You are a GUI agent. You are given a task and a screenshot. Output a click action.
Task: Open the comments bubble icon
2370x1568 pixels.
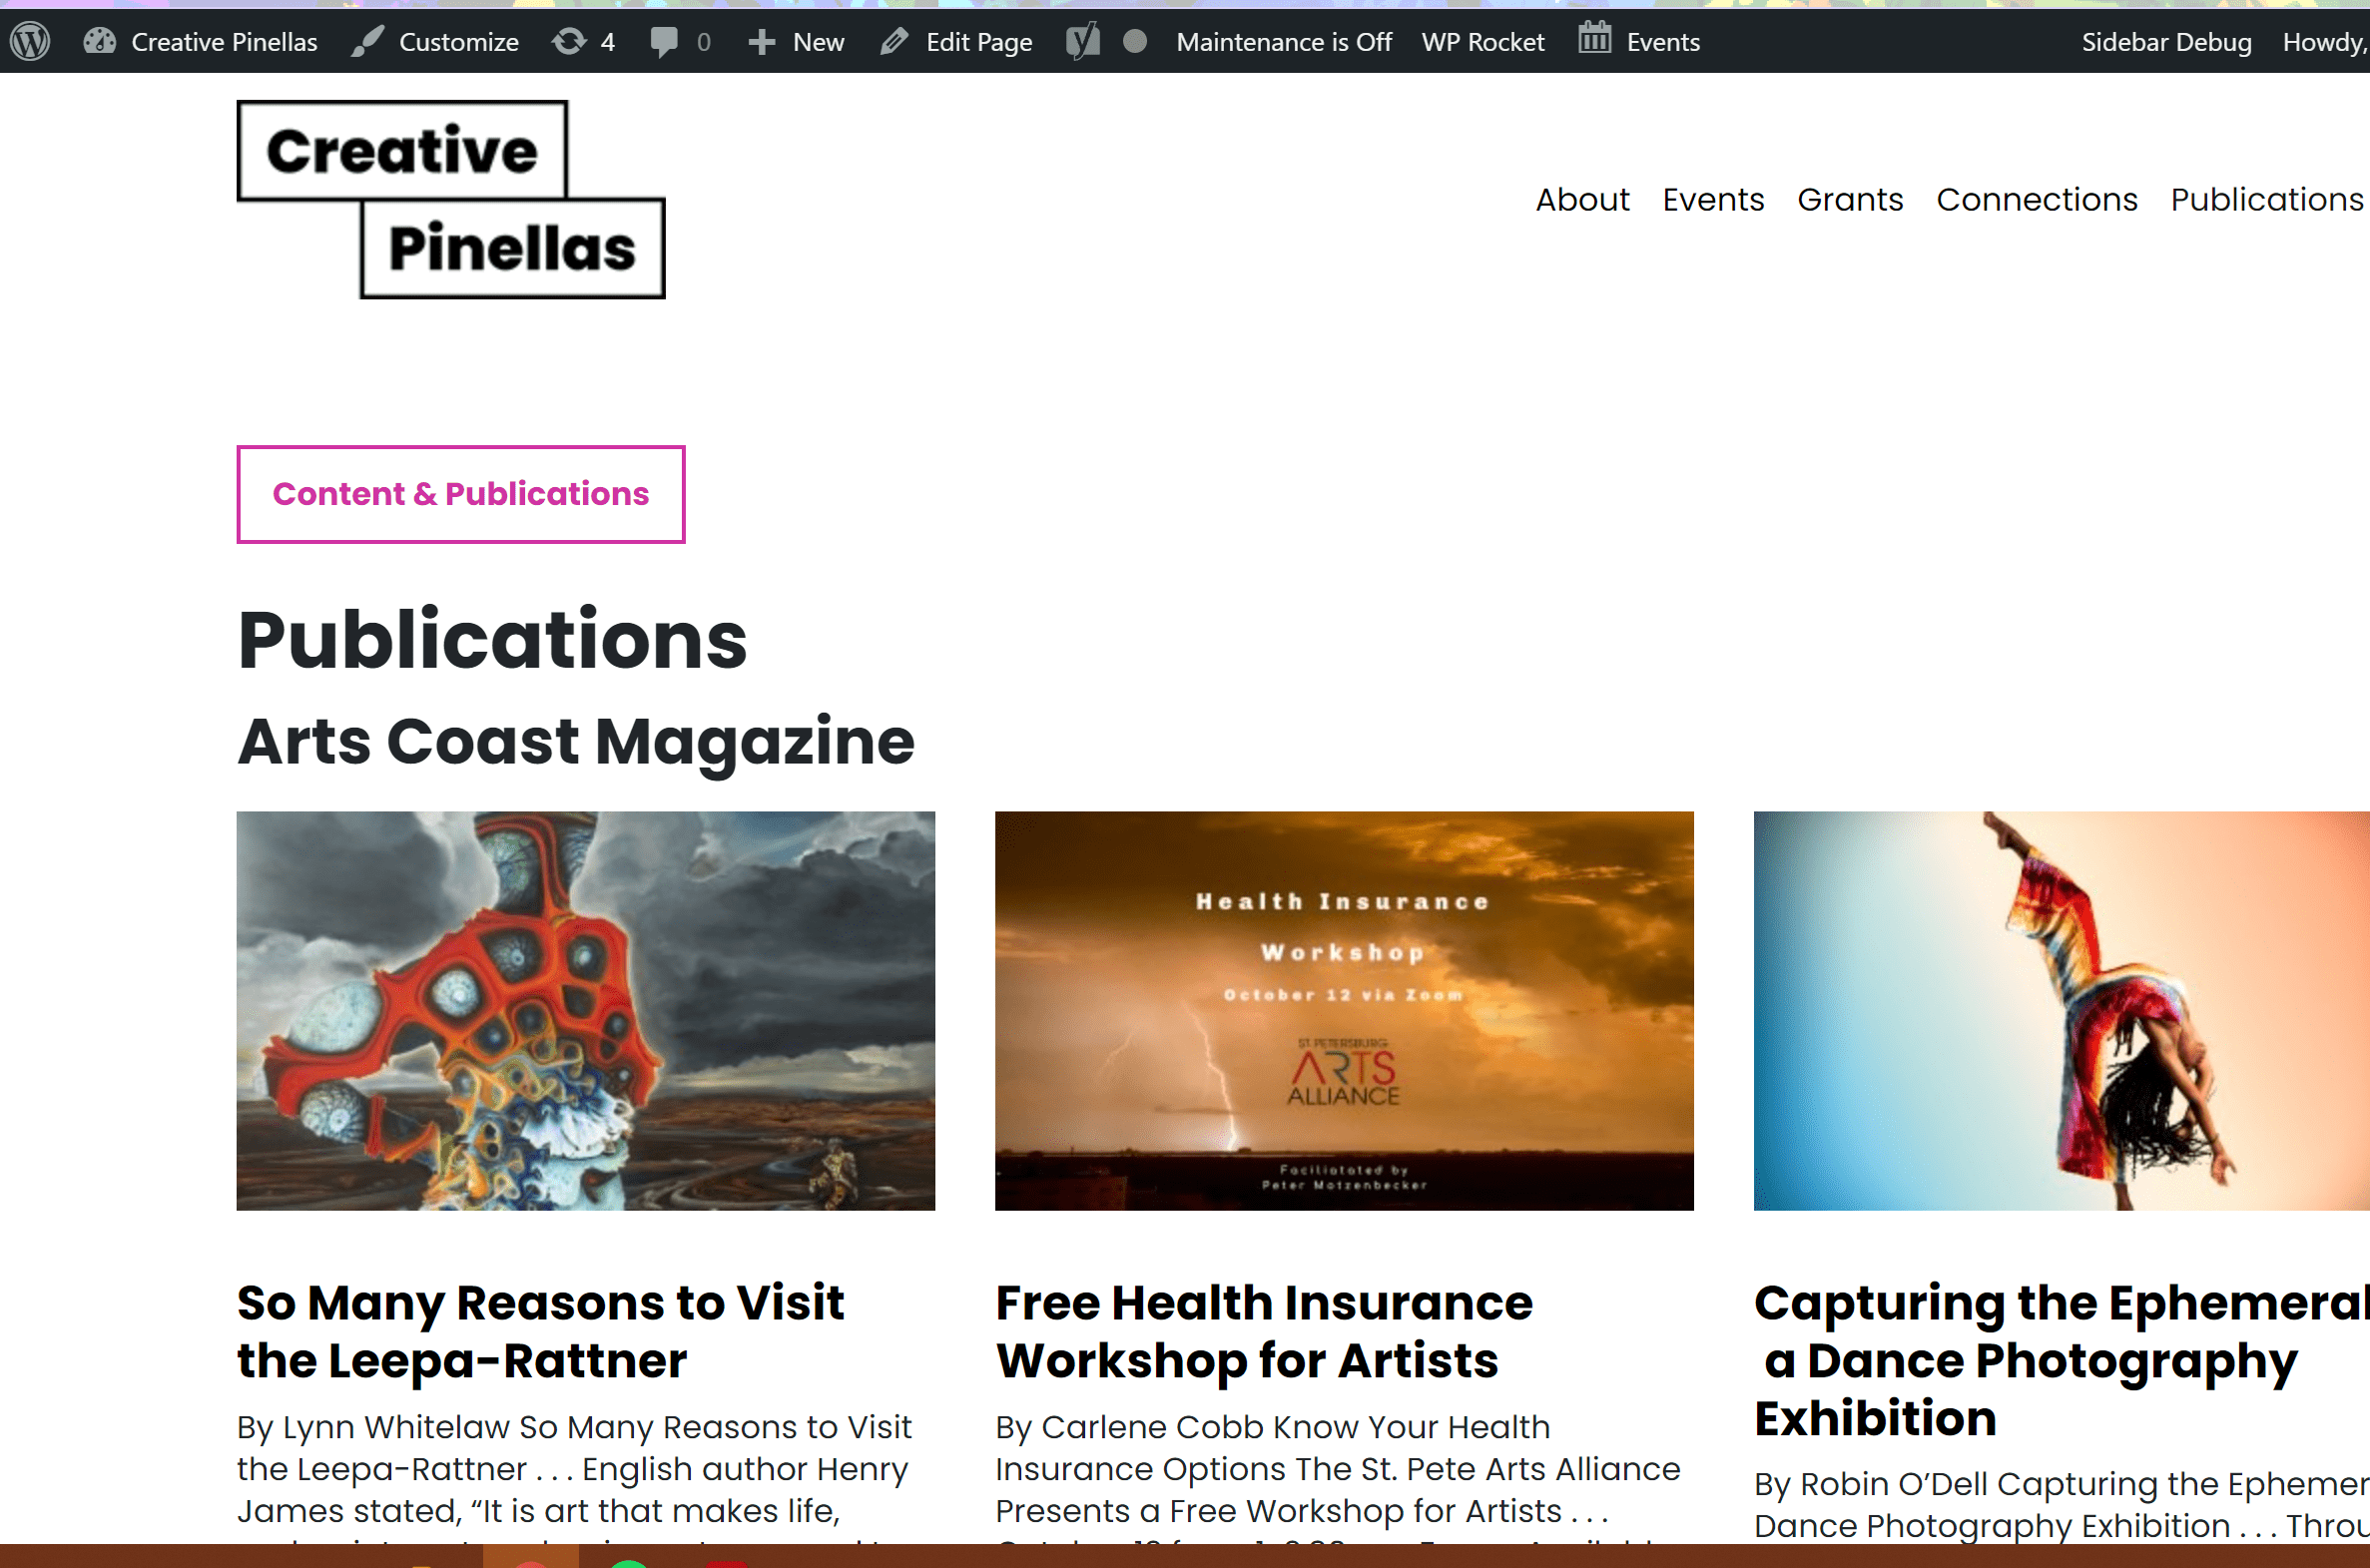click(x=663, y=41)
